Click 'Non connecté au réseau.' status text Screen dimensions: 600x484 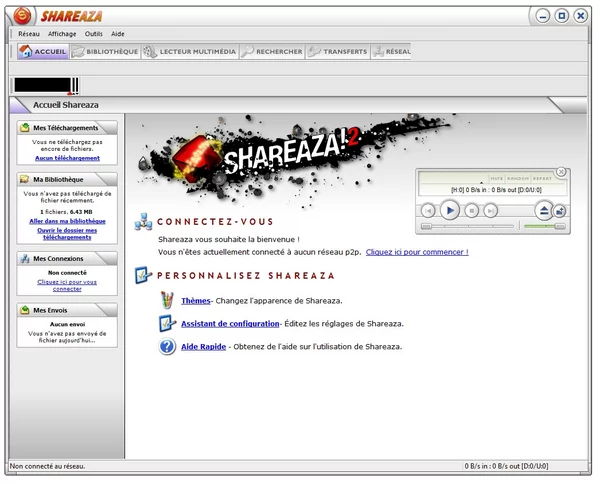tap(47, 466)
